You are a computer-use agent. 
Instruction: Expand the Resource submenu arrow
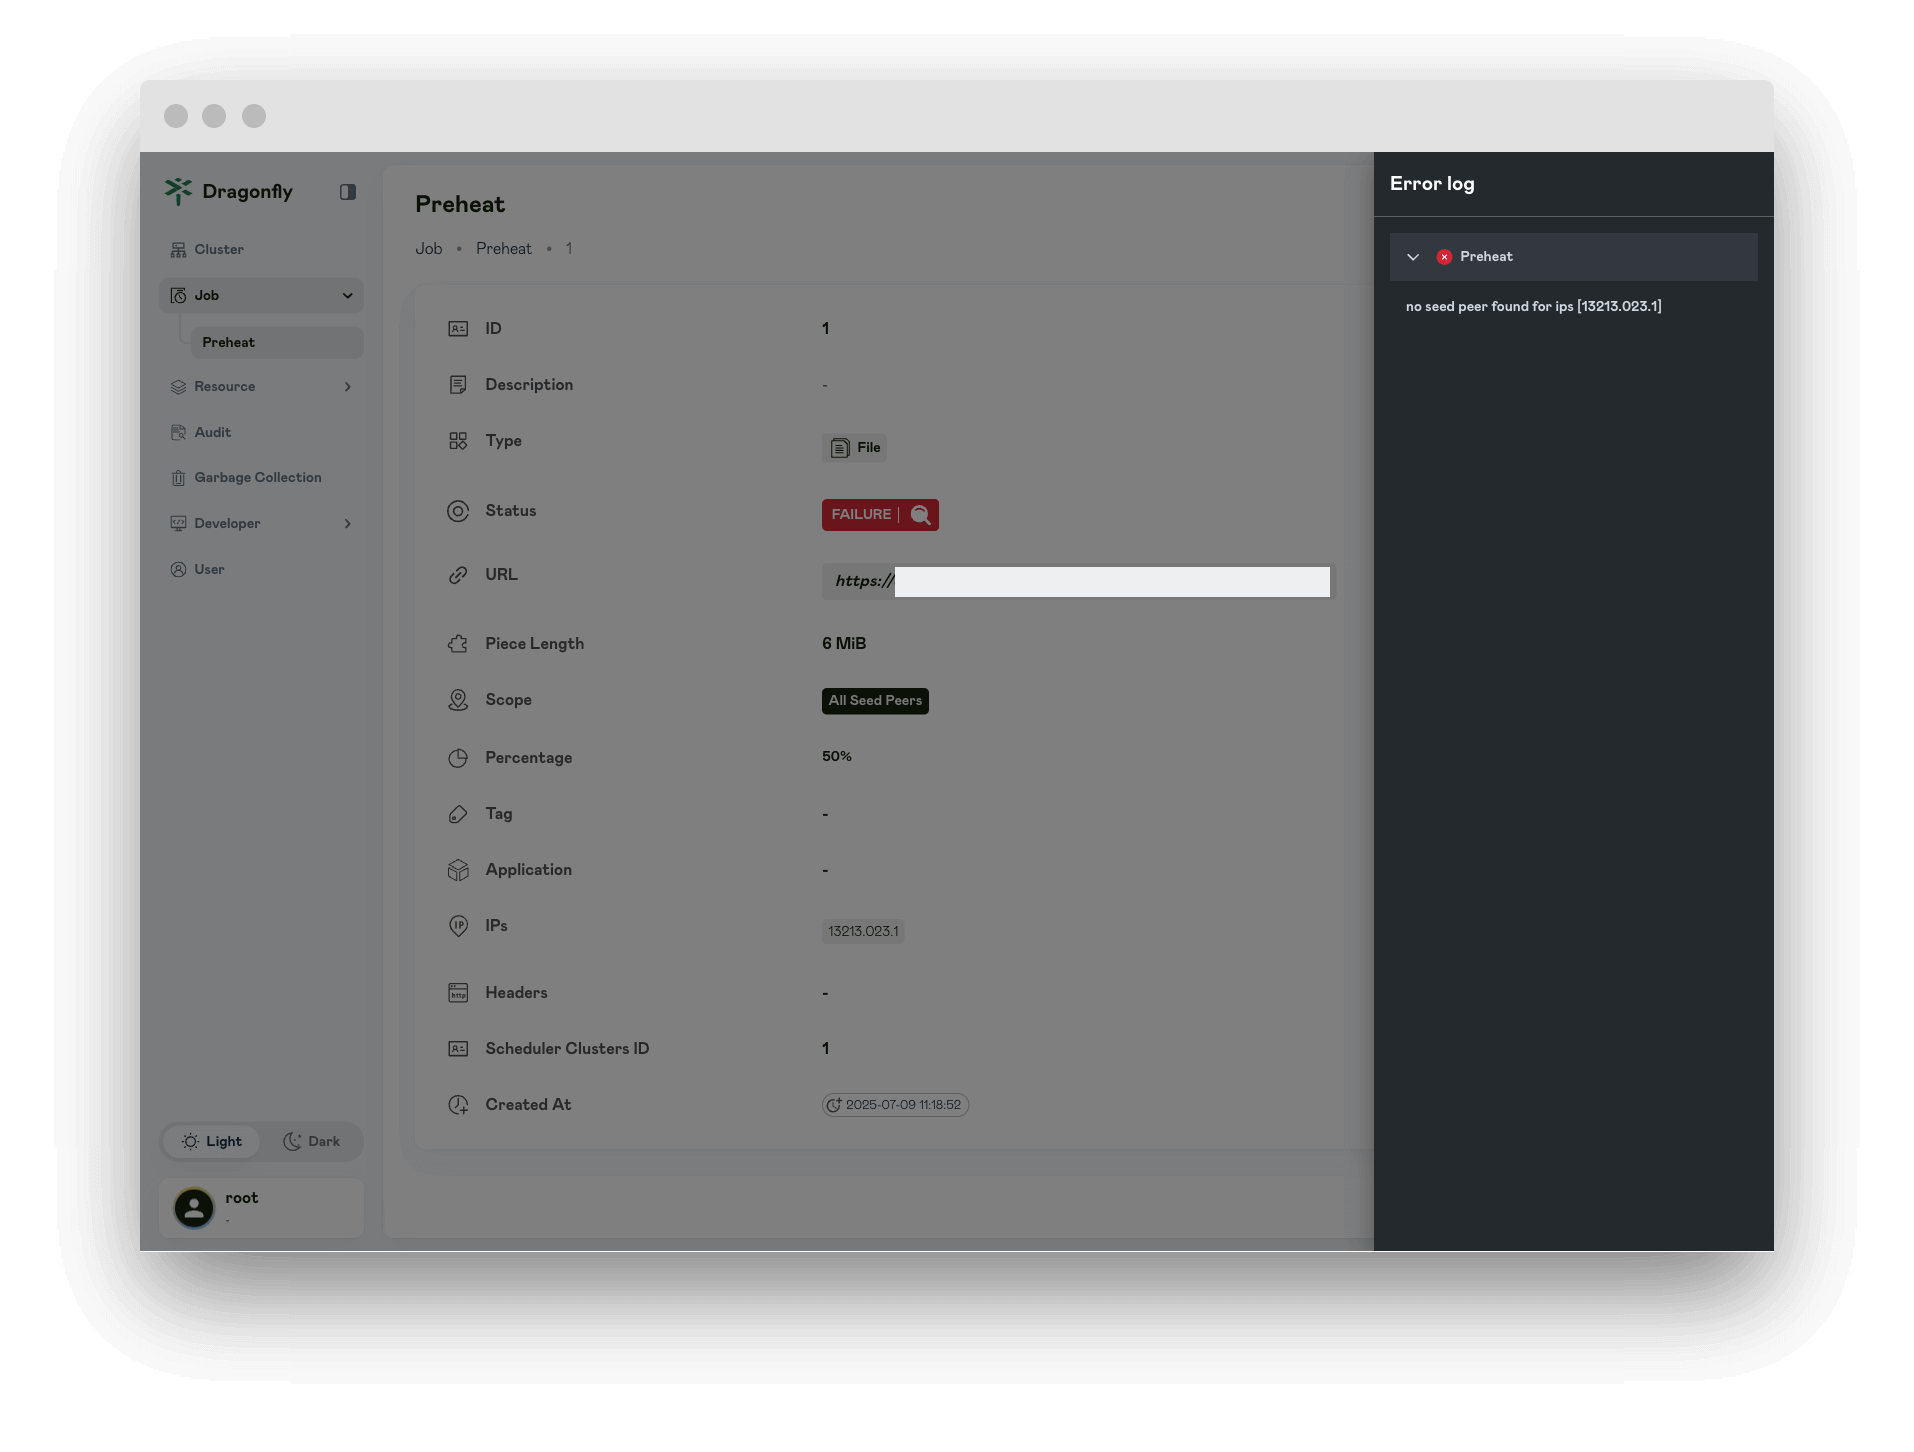(348, 387)
